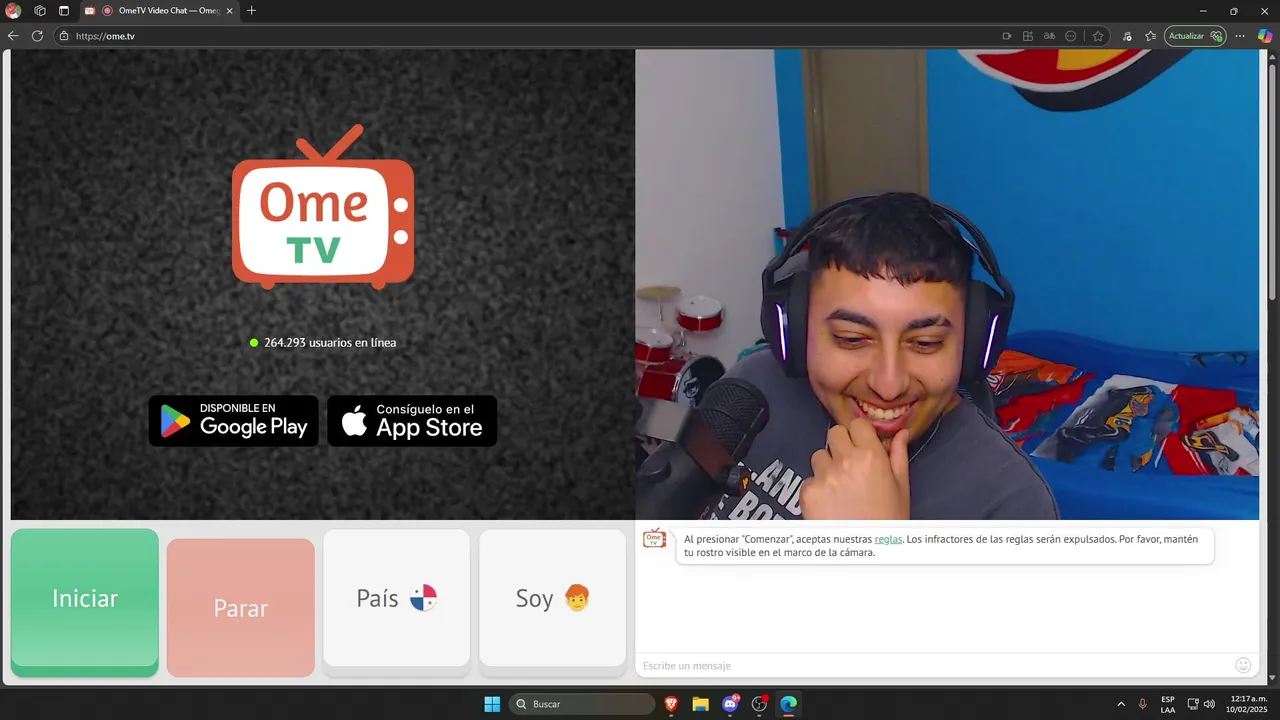
Task: Open the Google Play download badge
Action: [x=234, y=421]
